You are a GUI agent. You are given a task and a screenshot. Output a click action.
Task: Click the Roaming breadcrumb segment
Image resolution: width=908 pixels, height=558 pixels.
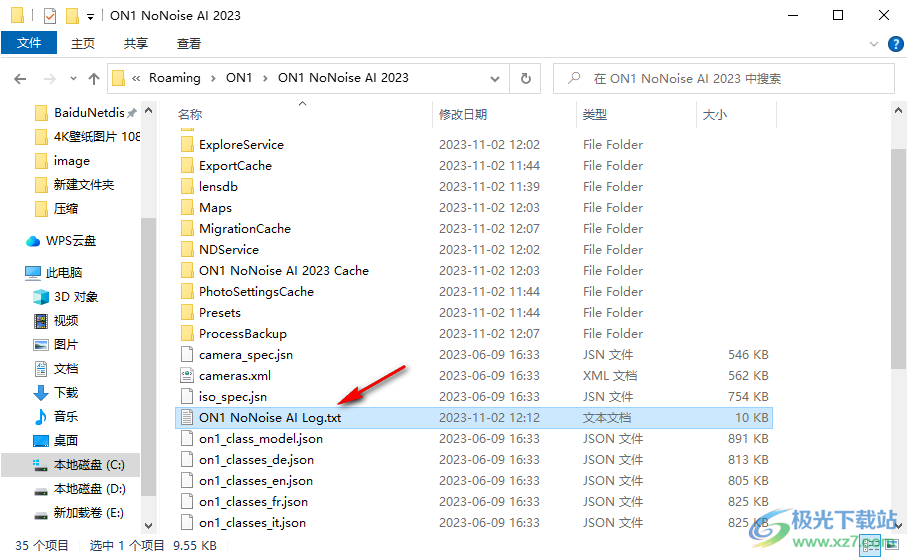174,78
